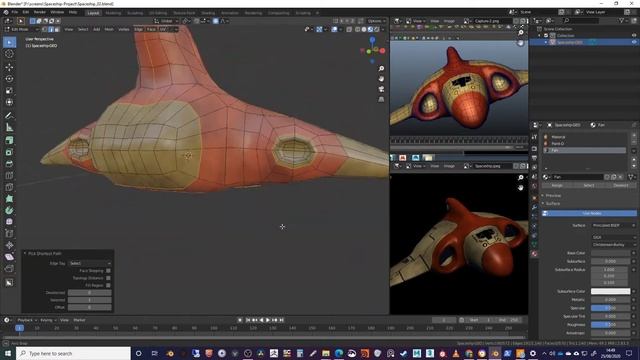The width and height of the screenshot is (640, 360).
Task: Toggle visibility eye of Collection
Action: (x=634, y=36)
